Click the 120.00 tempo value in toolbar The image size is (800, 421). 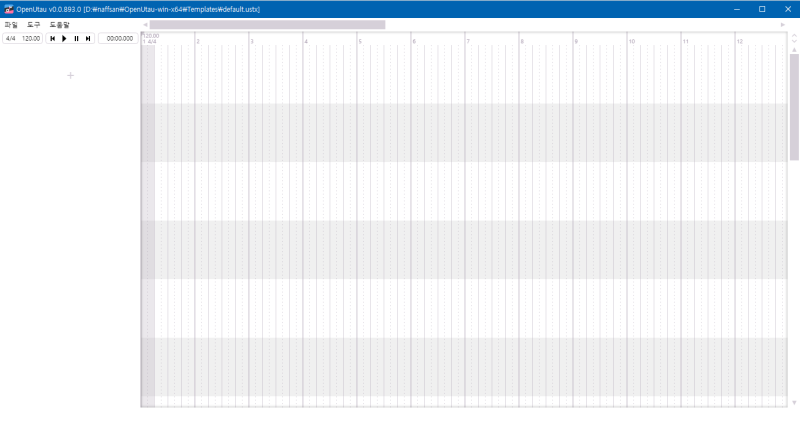tap(31, 38)
